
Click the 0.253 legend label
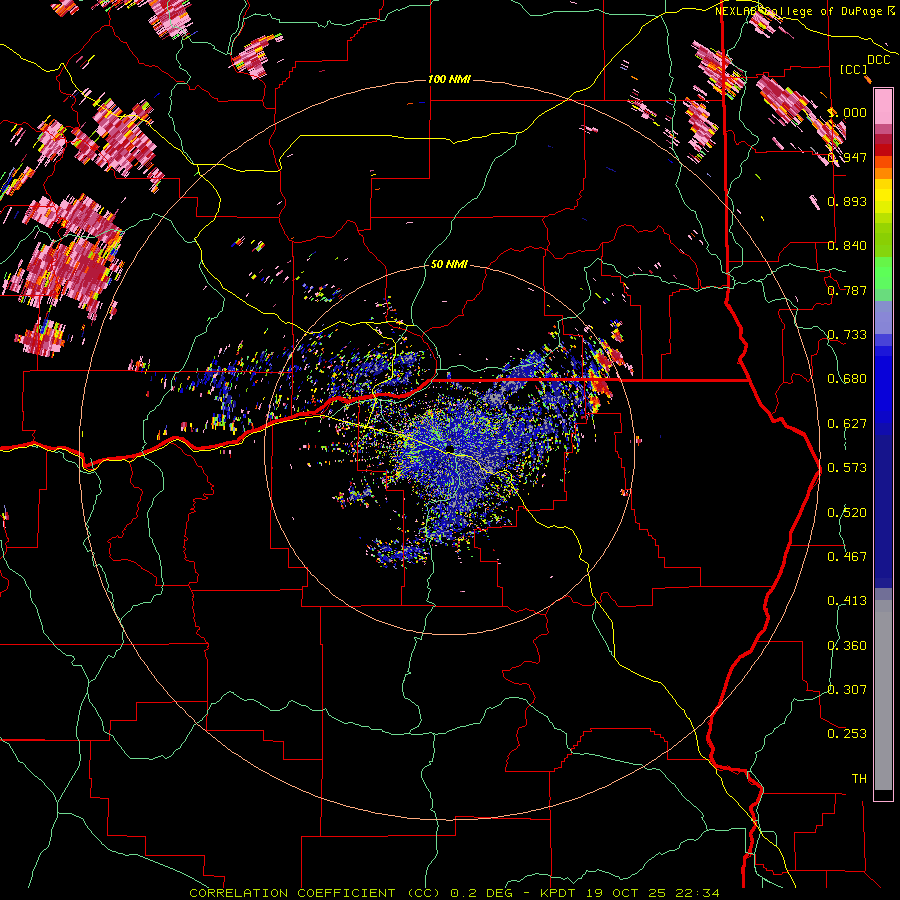(x=847, y=734)
